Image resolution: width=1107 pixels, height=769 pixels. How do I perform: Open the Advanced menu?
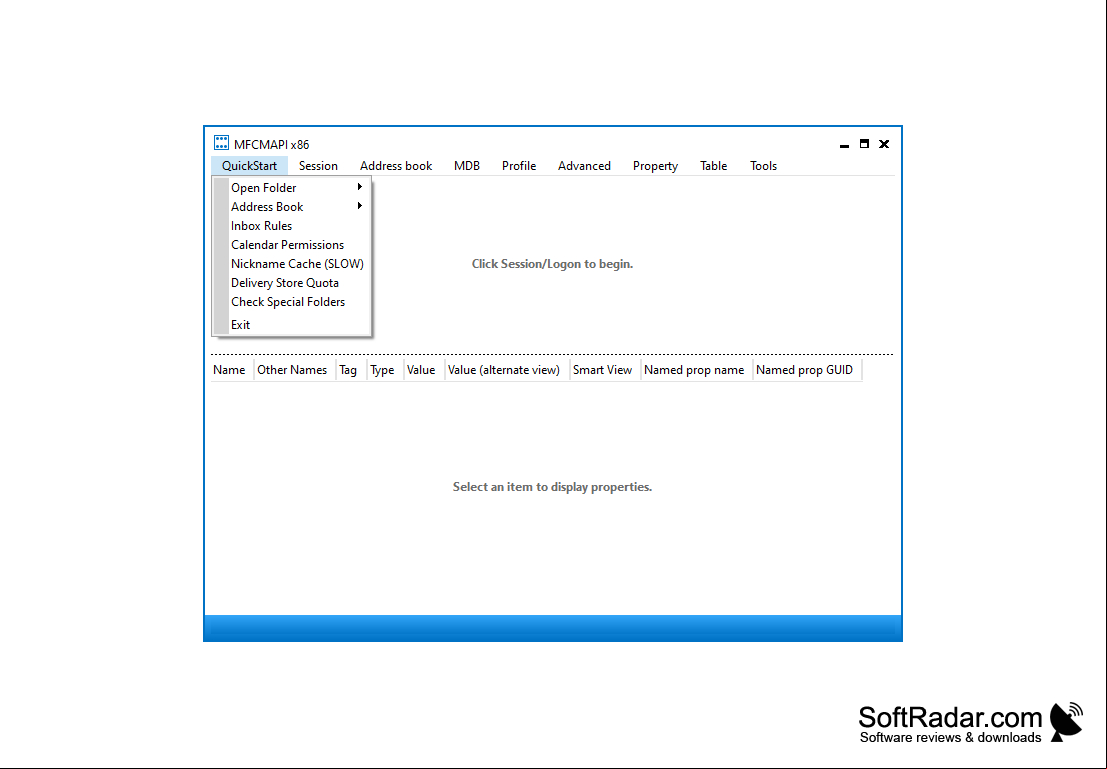pos(585,166)
